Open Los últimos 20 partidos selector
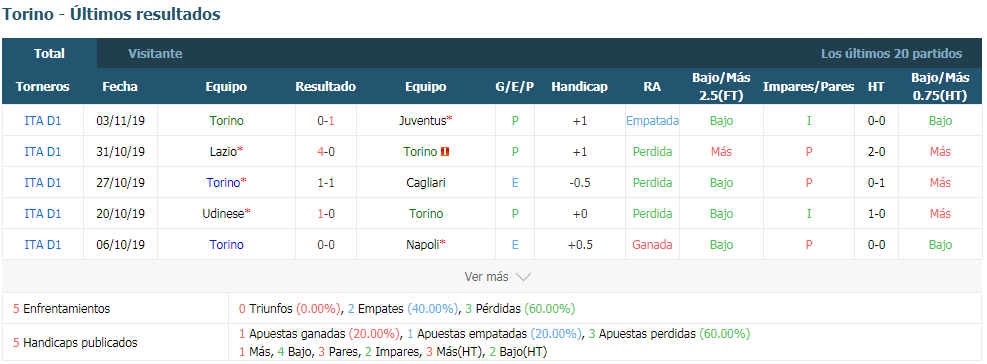 891,54
